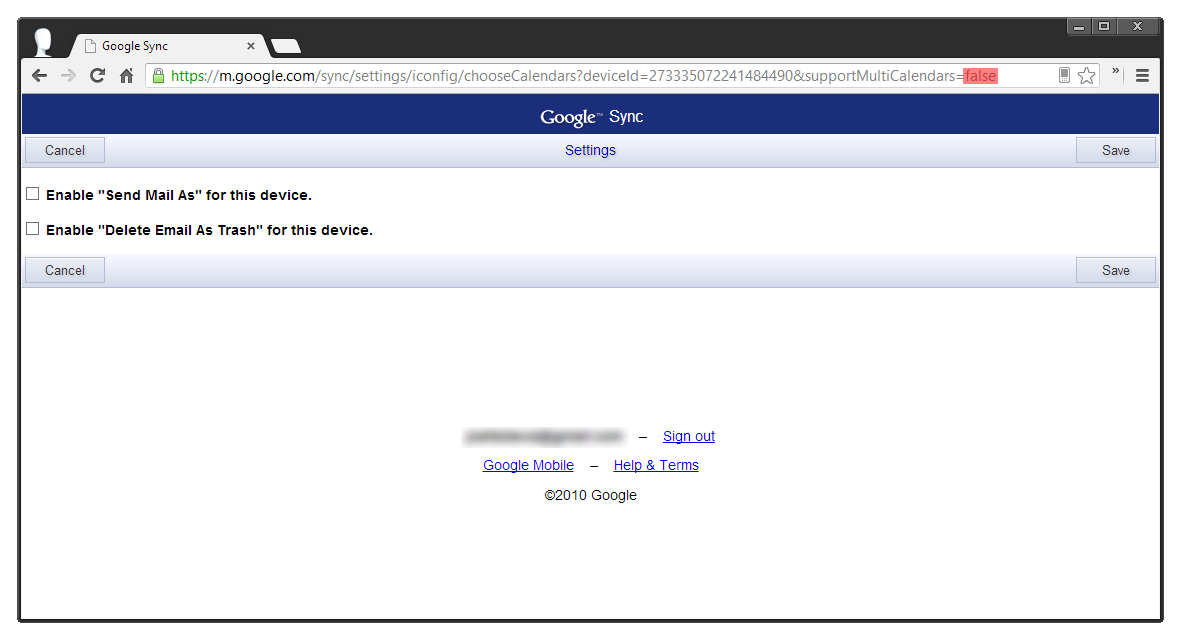The width and height of the screenshot is (1181, 640).
Task: Click the user profile silhouette icon
Action: (x=43, y=43)
